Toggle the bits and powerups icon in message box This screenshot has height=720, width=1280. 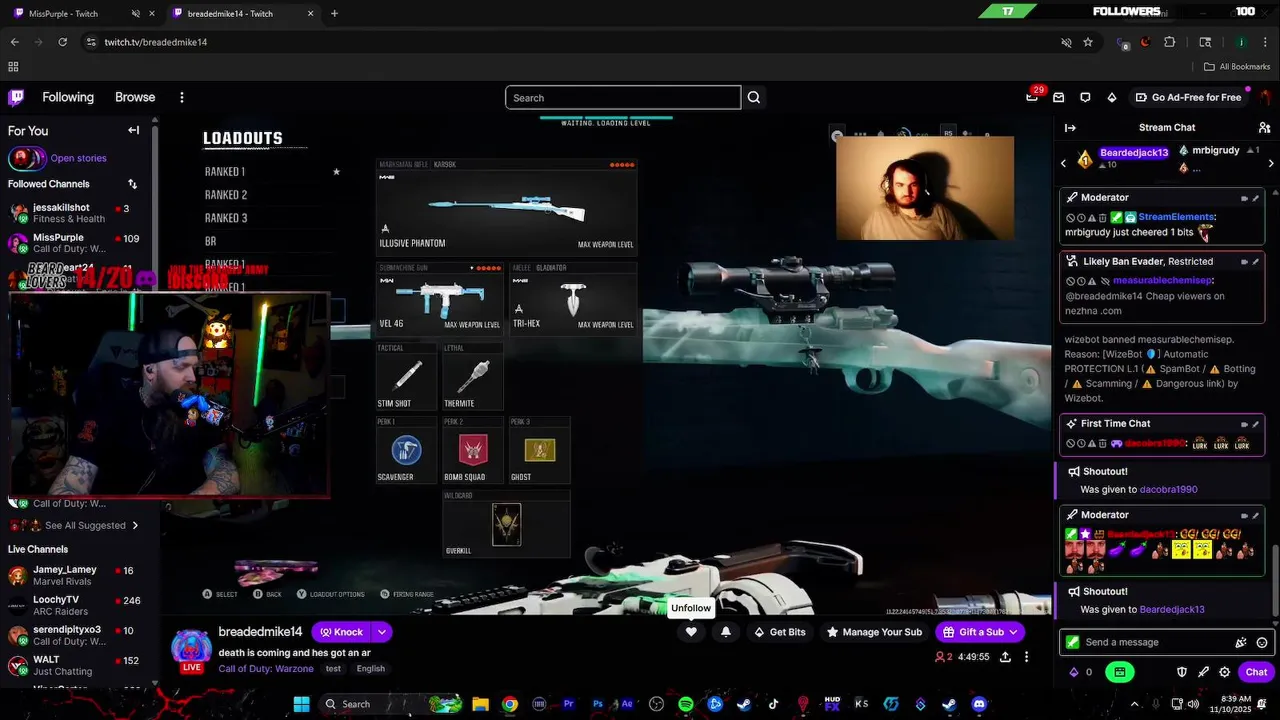(x=1241, y=642)
